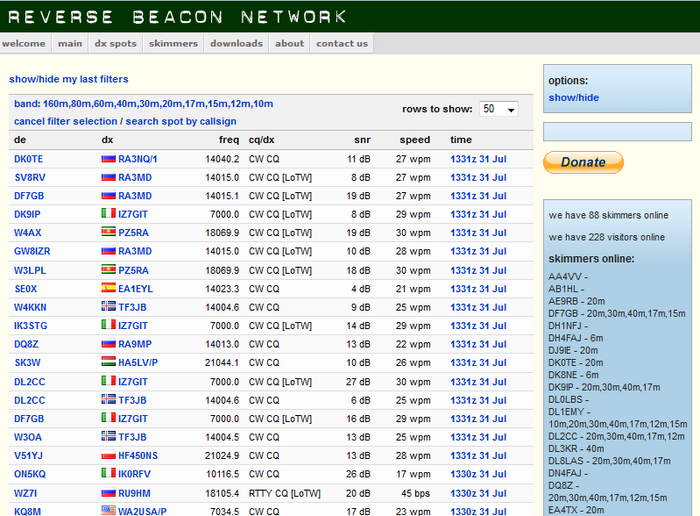
Task: Open spotter callsign GW8IZR
Action: click(32, 251)
